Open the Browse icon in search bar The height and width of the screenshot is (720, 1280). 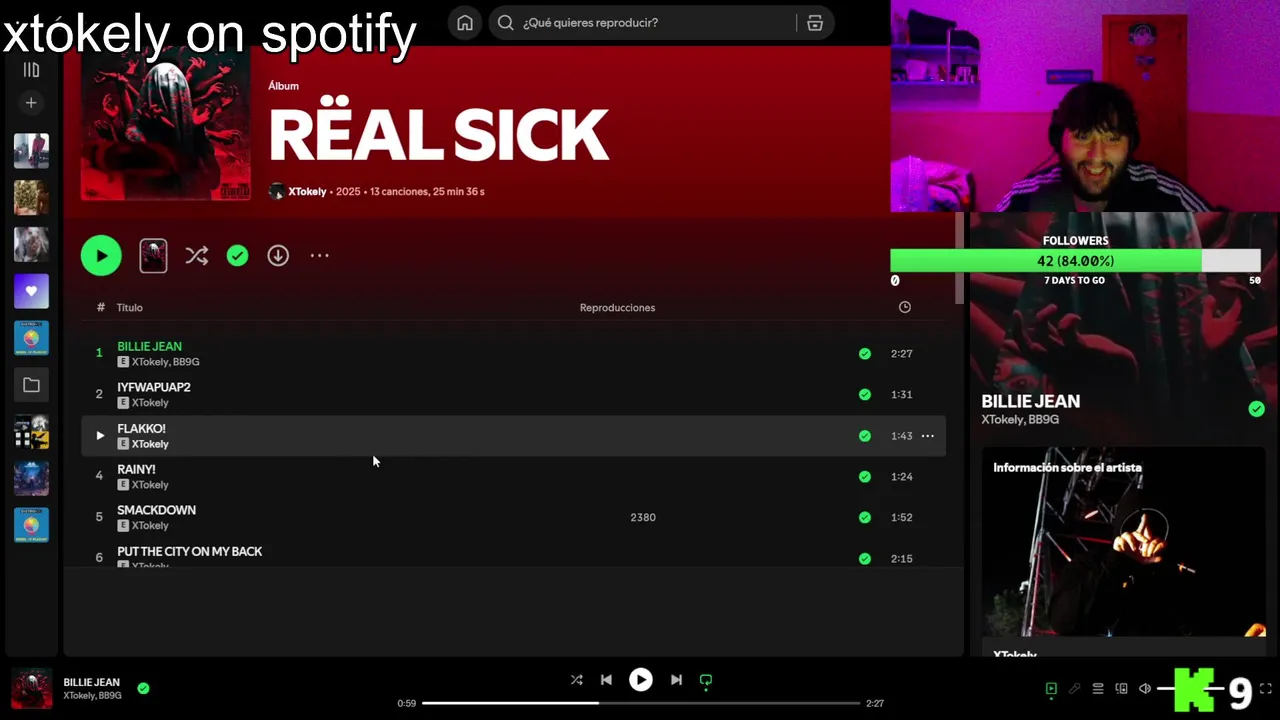click(814, 23)
